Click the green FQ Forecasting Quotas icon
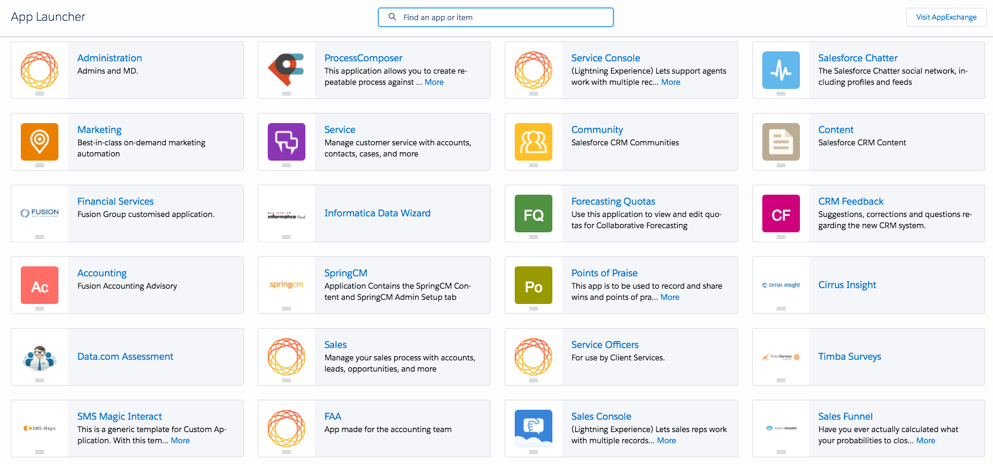 (533, 213)
